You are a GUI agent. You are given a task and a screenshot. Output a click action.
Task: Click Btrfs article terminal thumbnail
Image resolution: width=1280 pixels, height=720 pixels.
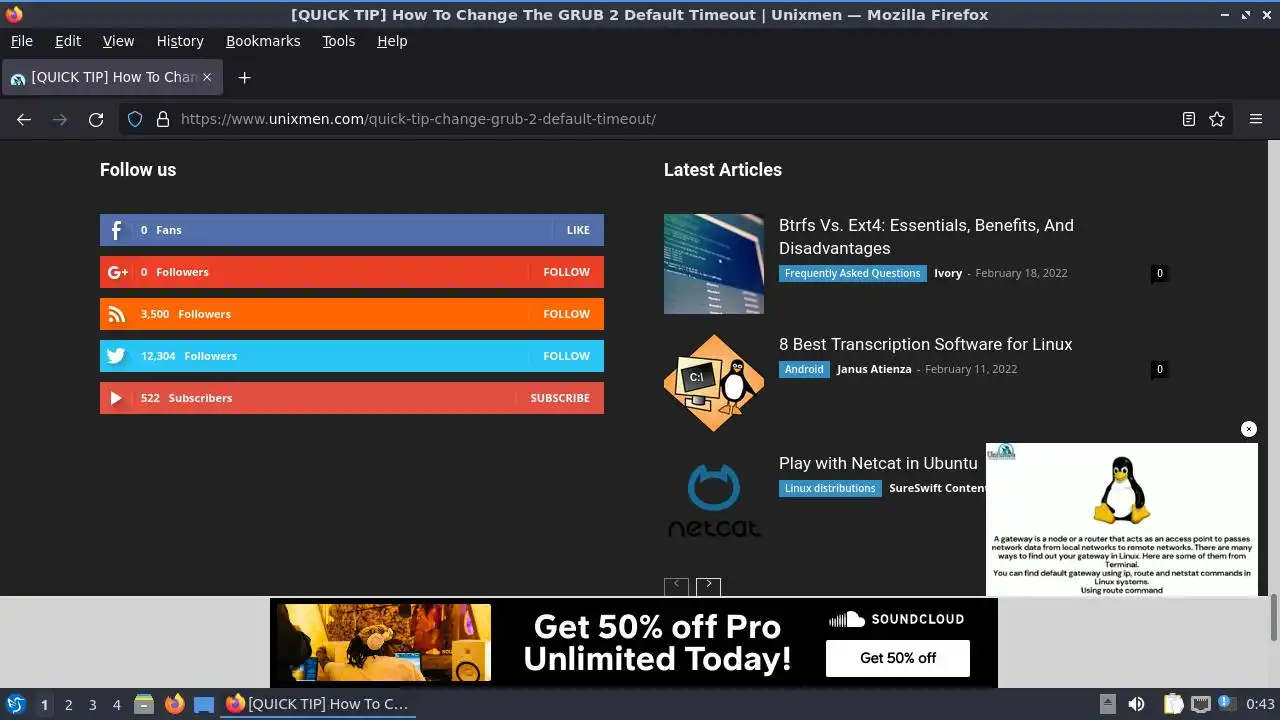714,264
